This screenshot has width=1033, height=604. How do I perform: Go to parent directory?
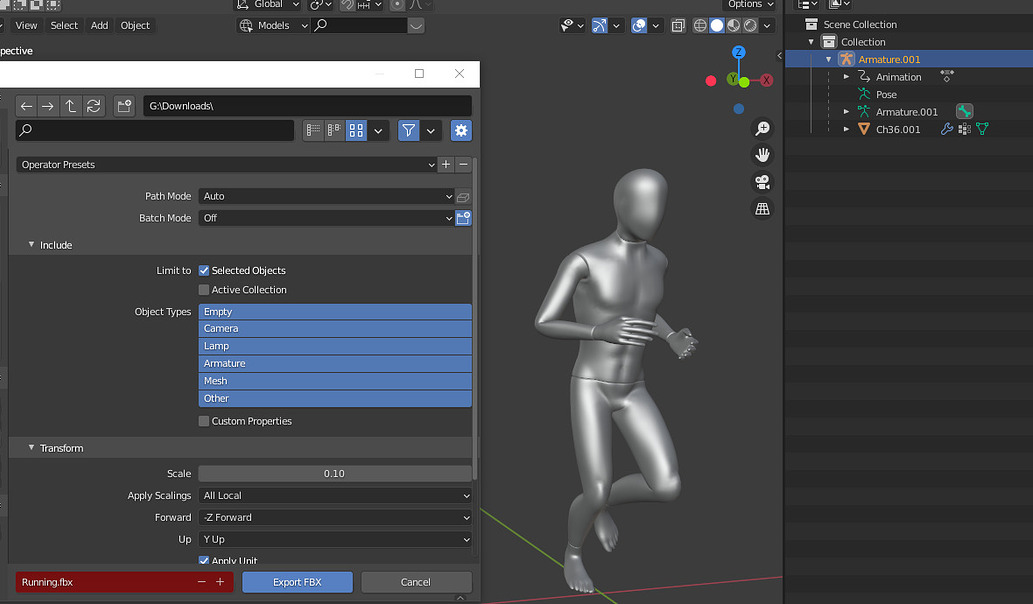70,106
